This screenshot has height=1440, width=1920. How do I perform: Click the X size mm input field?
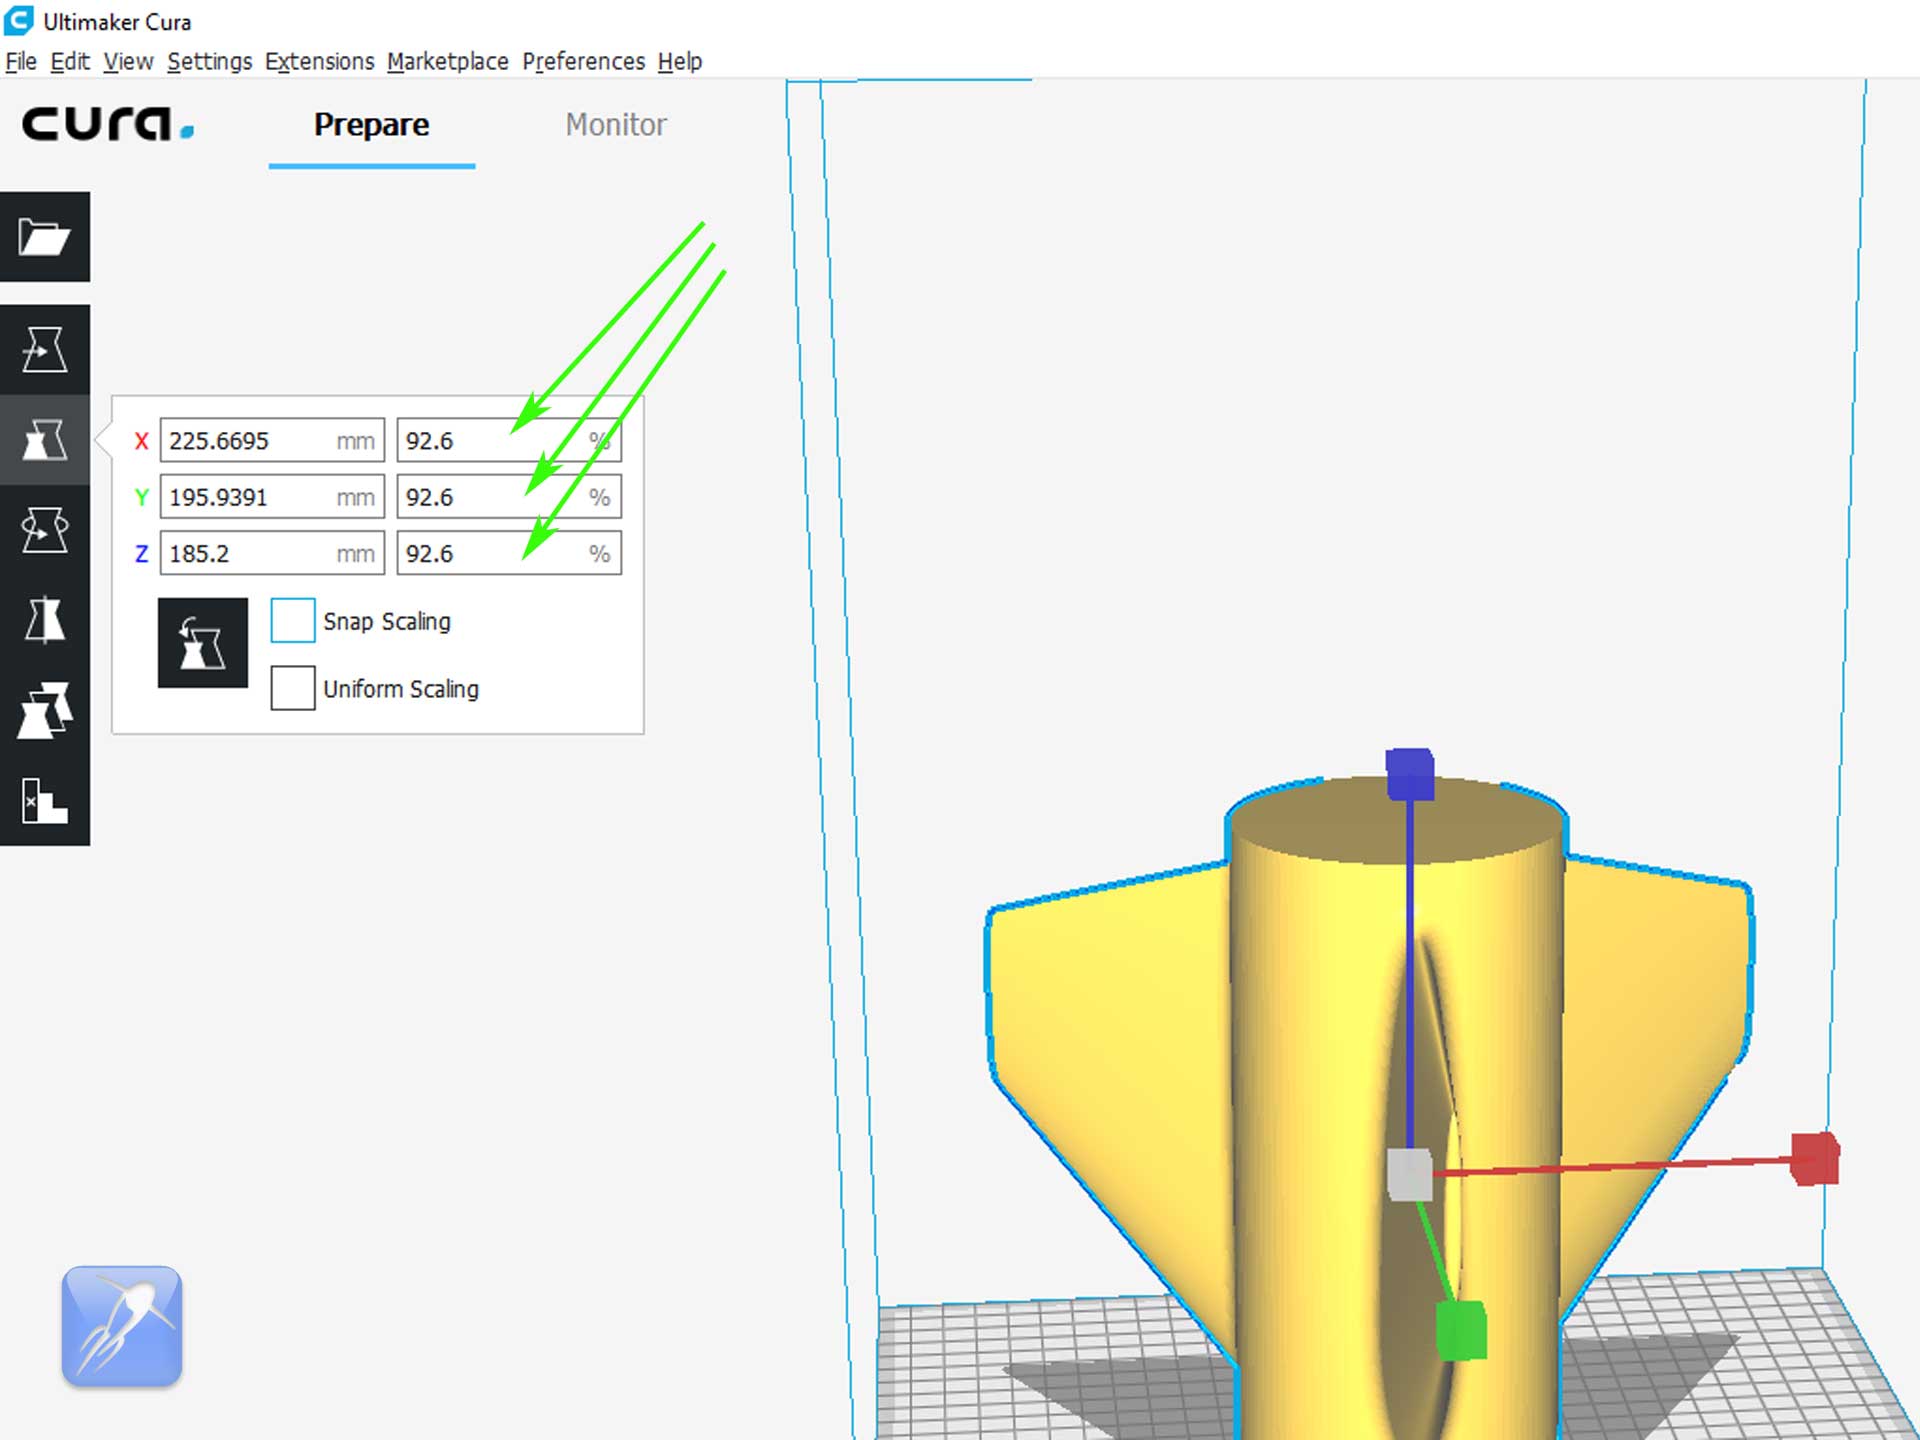coord(250,441)
